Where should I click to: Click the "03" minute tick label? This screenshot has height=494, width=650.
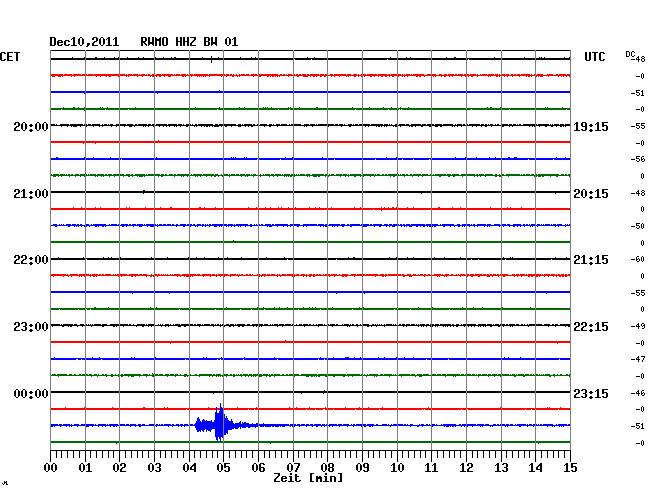point(154,468)
